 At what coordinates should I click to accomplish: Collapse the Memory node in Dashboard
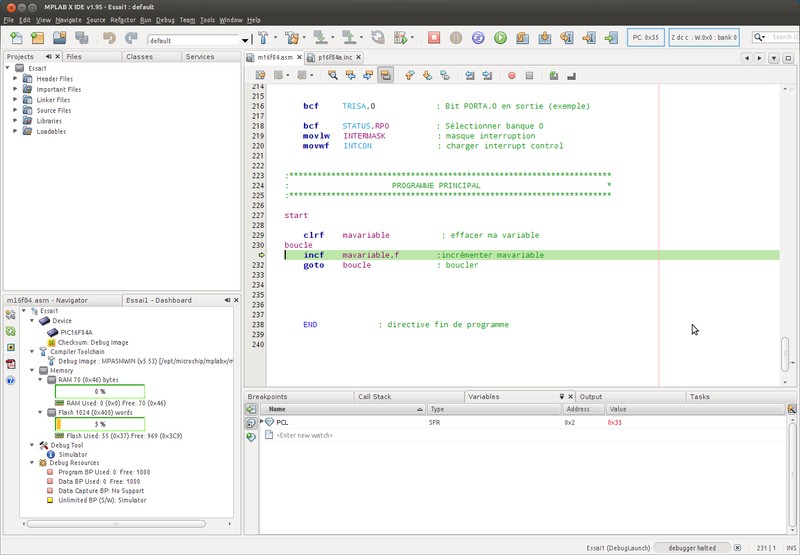[32, 370]
